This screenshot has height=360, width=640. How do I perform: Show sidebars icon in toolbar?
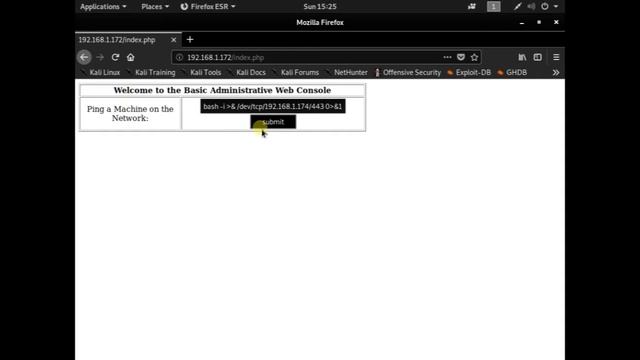coord(538,57)
